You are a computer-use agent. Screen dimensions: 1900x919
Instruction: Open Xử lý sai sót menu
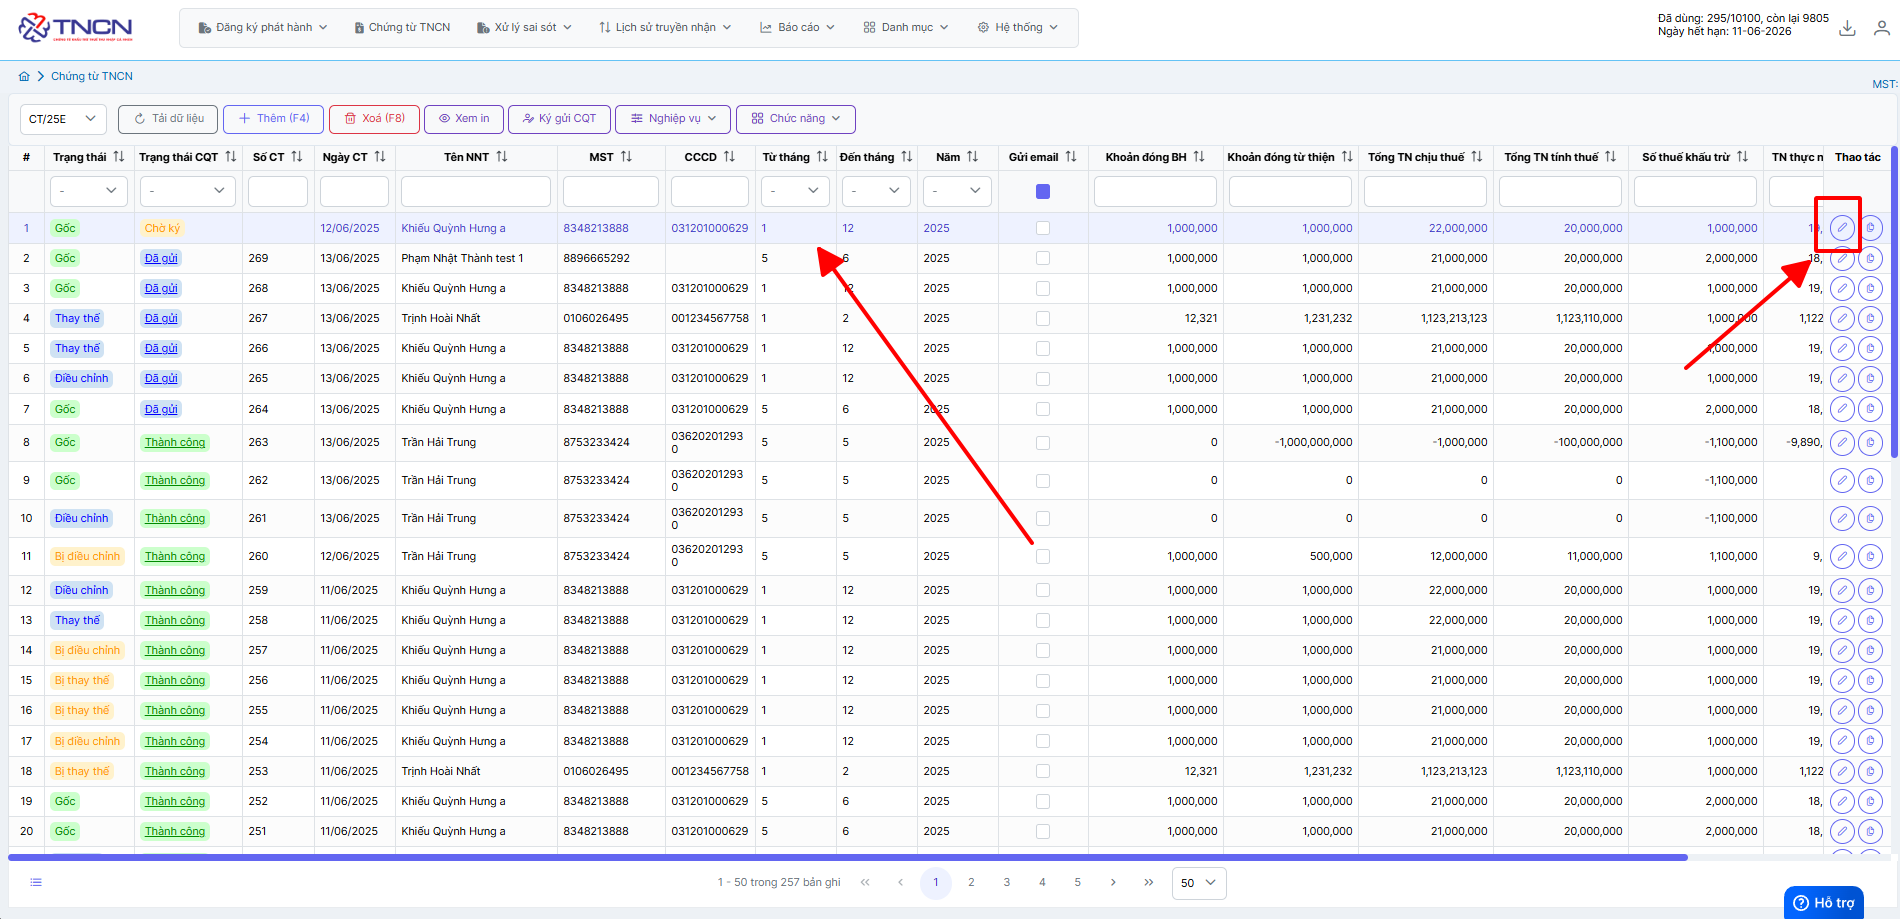click(x=524, y=28)
